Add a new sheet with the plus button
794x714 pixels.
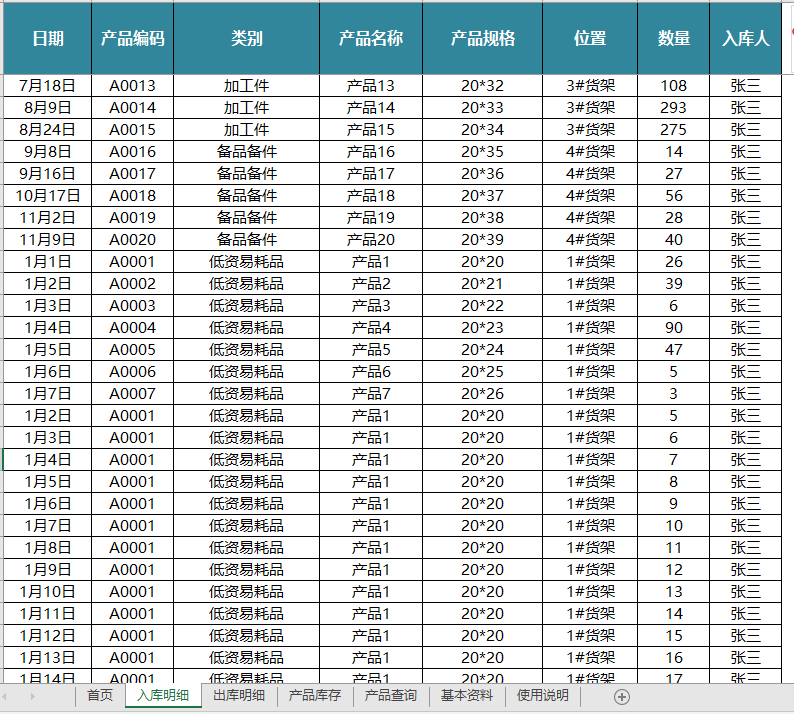pos(622,697)
